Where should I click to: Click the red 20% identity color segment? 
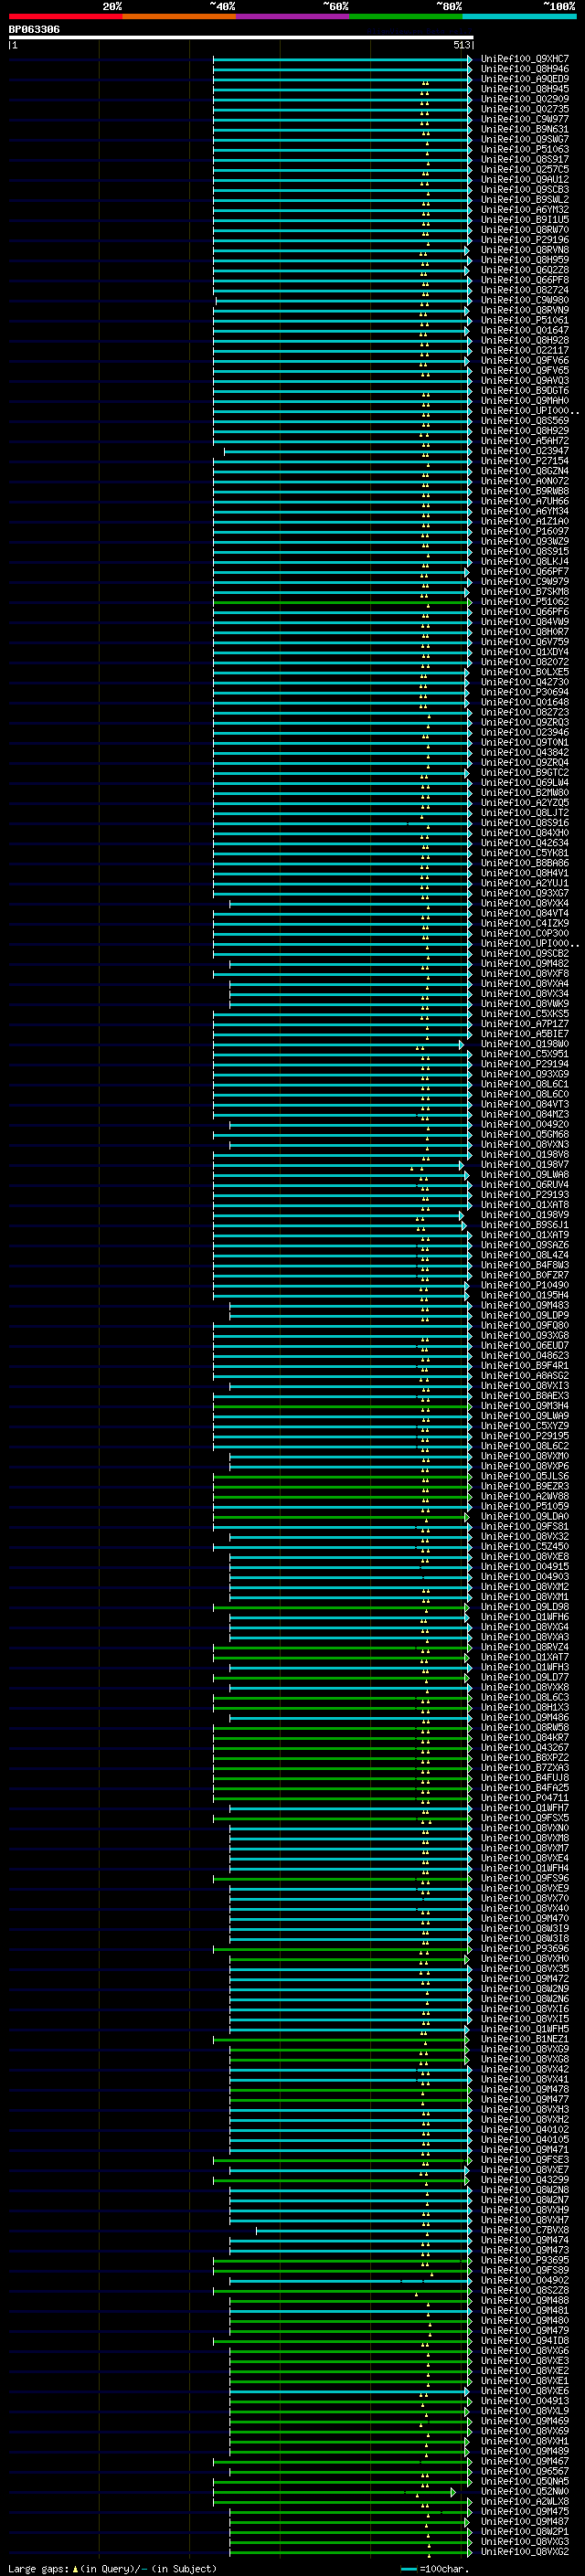click(x=65, y=16)
